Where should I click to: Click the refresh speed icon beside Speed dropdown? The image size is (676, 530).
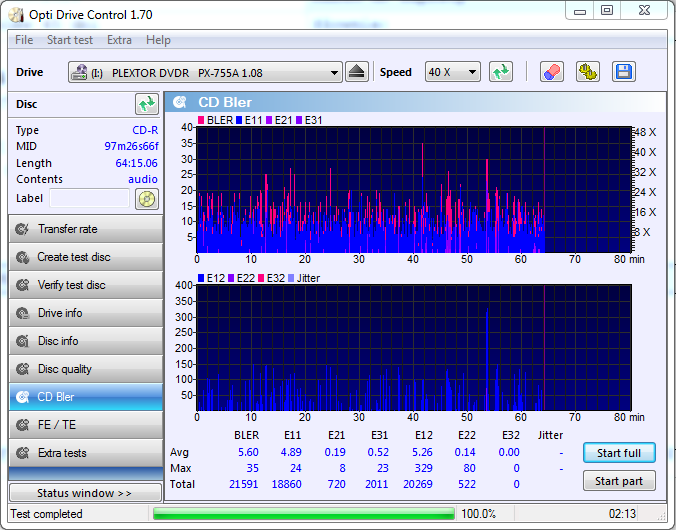[x=501, y=72]
